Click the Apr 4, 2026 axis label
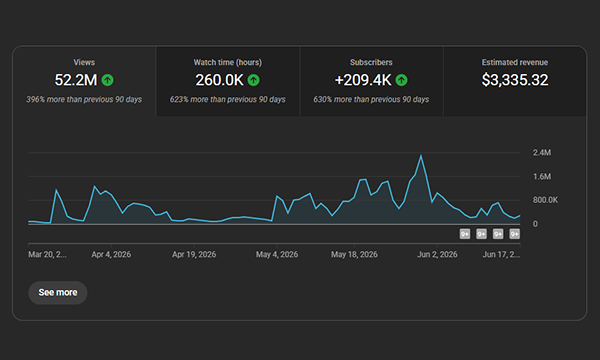 [111, 254]
